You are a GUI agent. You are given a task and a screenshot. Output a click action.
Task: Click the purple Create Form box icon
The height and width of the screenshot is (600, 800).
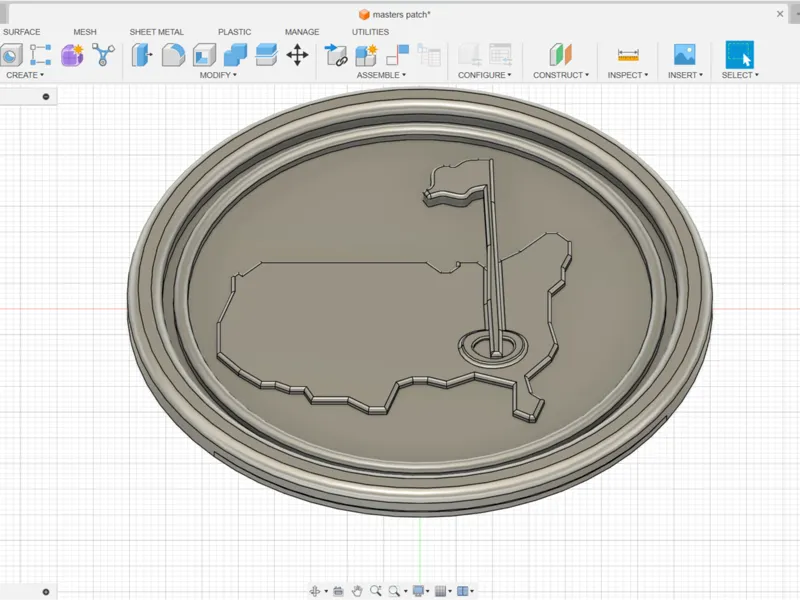(72, 55)
